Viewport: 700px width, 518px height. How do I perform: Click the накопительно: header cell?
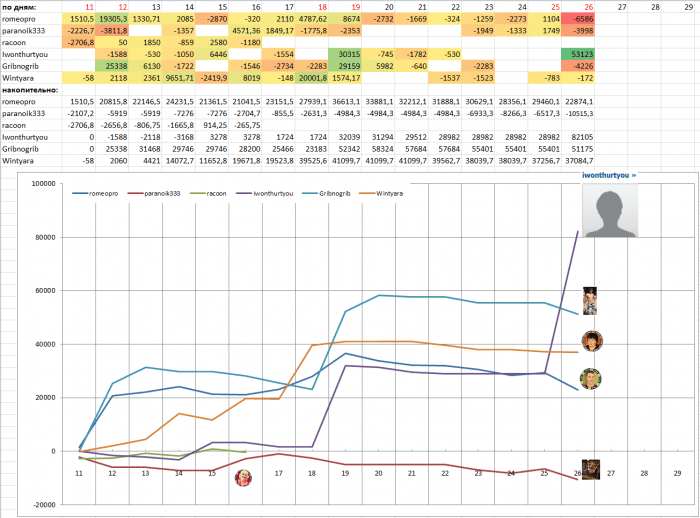pyautogui.click(x=30, y=90)
